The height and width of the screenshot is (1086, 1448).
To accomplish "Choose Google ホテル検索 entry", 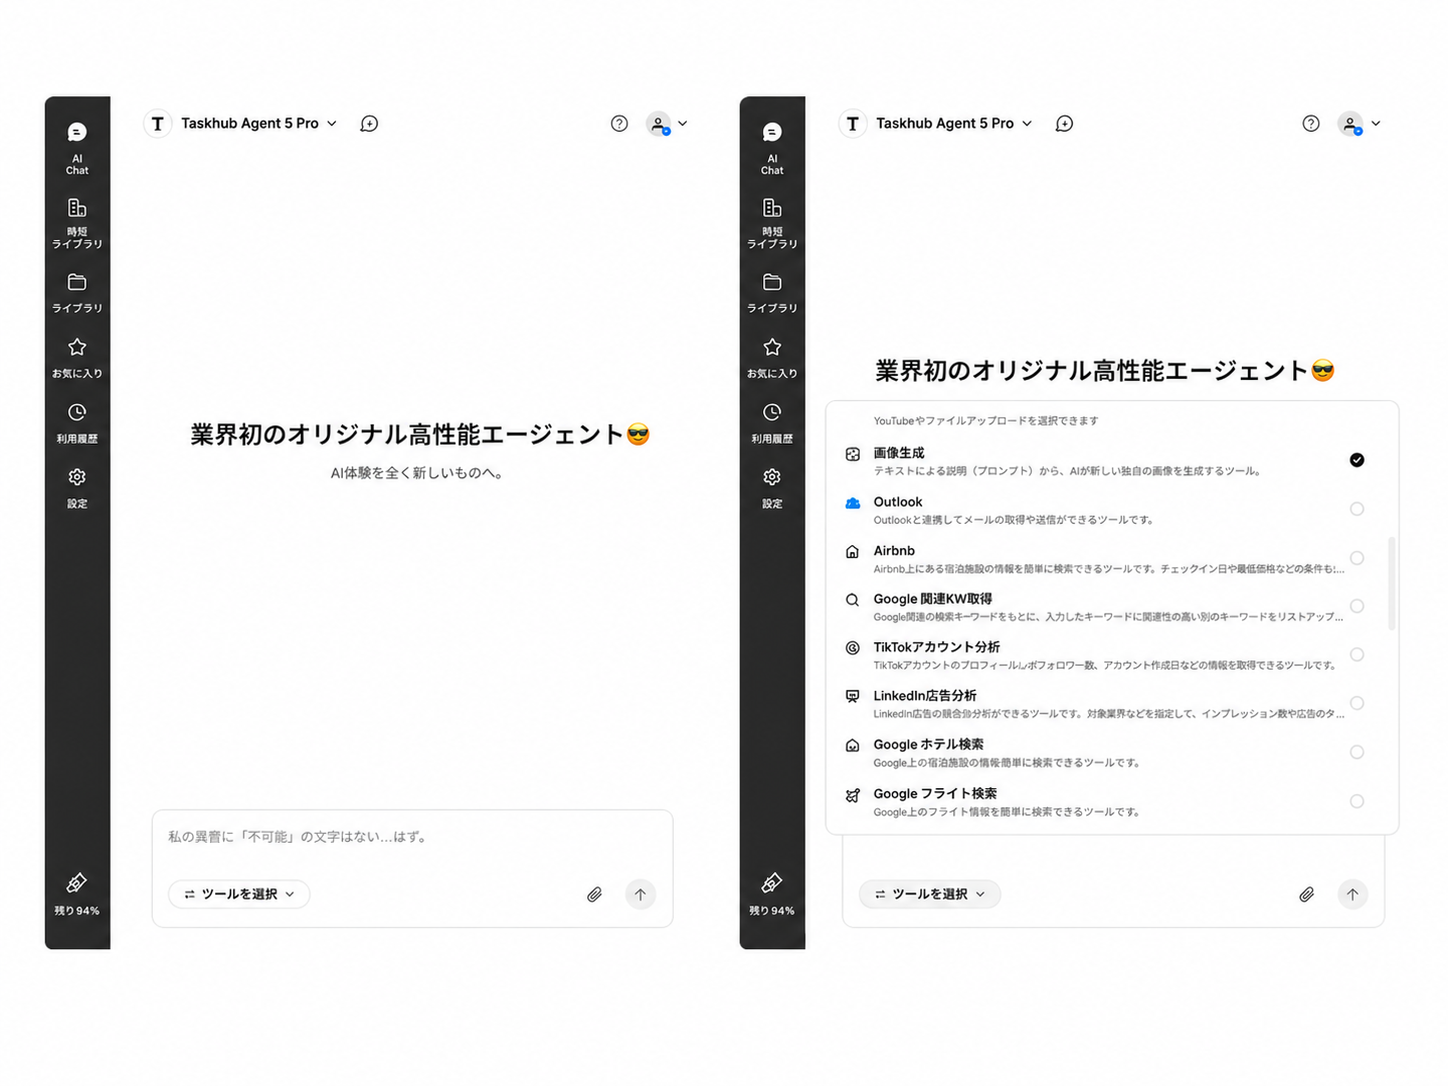I will (x=1104, y=753).
